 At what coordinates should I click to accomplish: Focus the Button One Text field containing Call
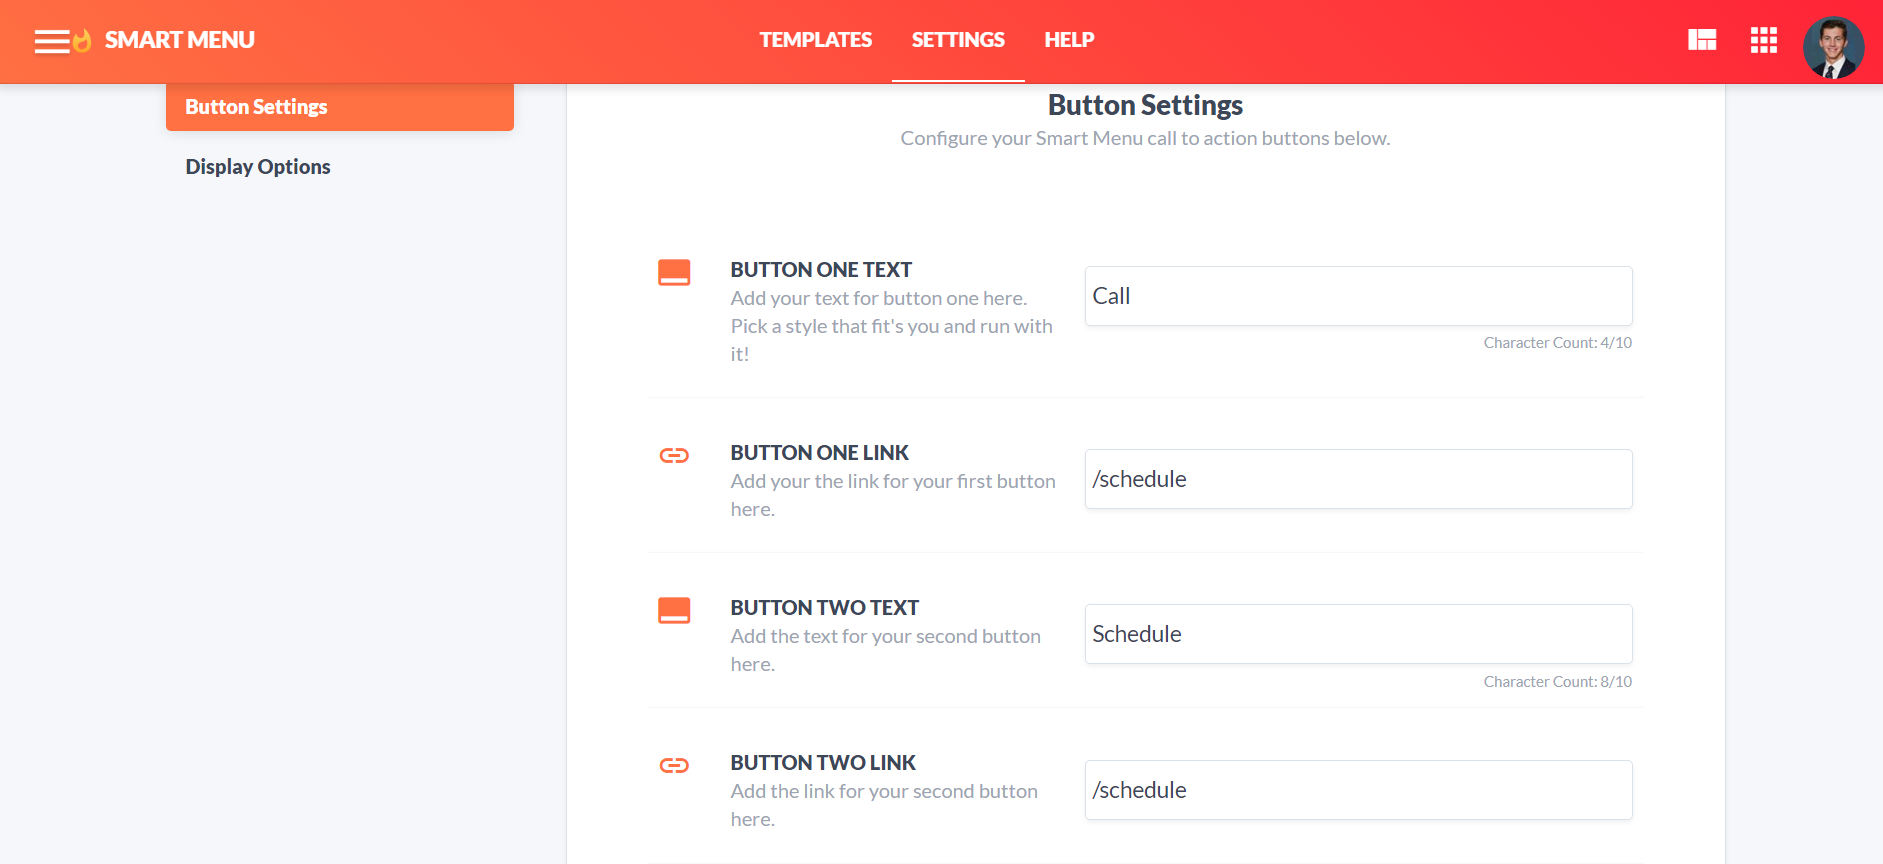(1358, 296)
